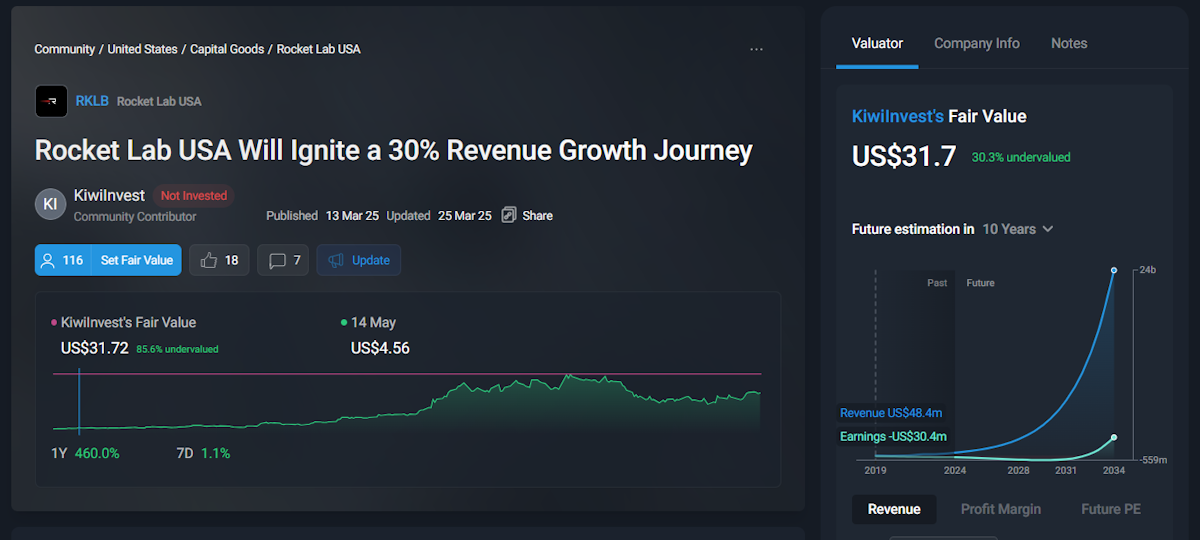Select the Revenue chart toggle
Viewport: 1200px width, 540px height.
894,509
